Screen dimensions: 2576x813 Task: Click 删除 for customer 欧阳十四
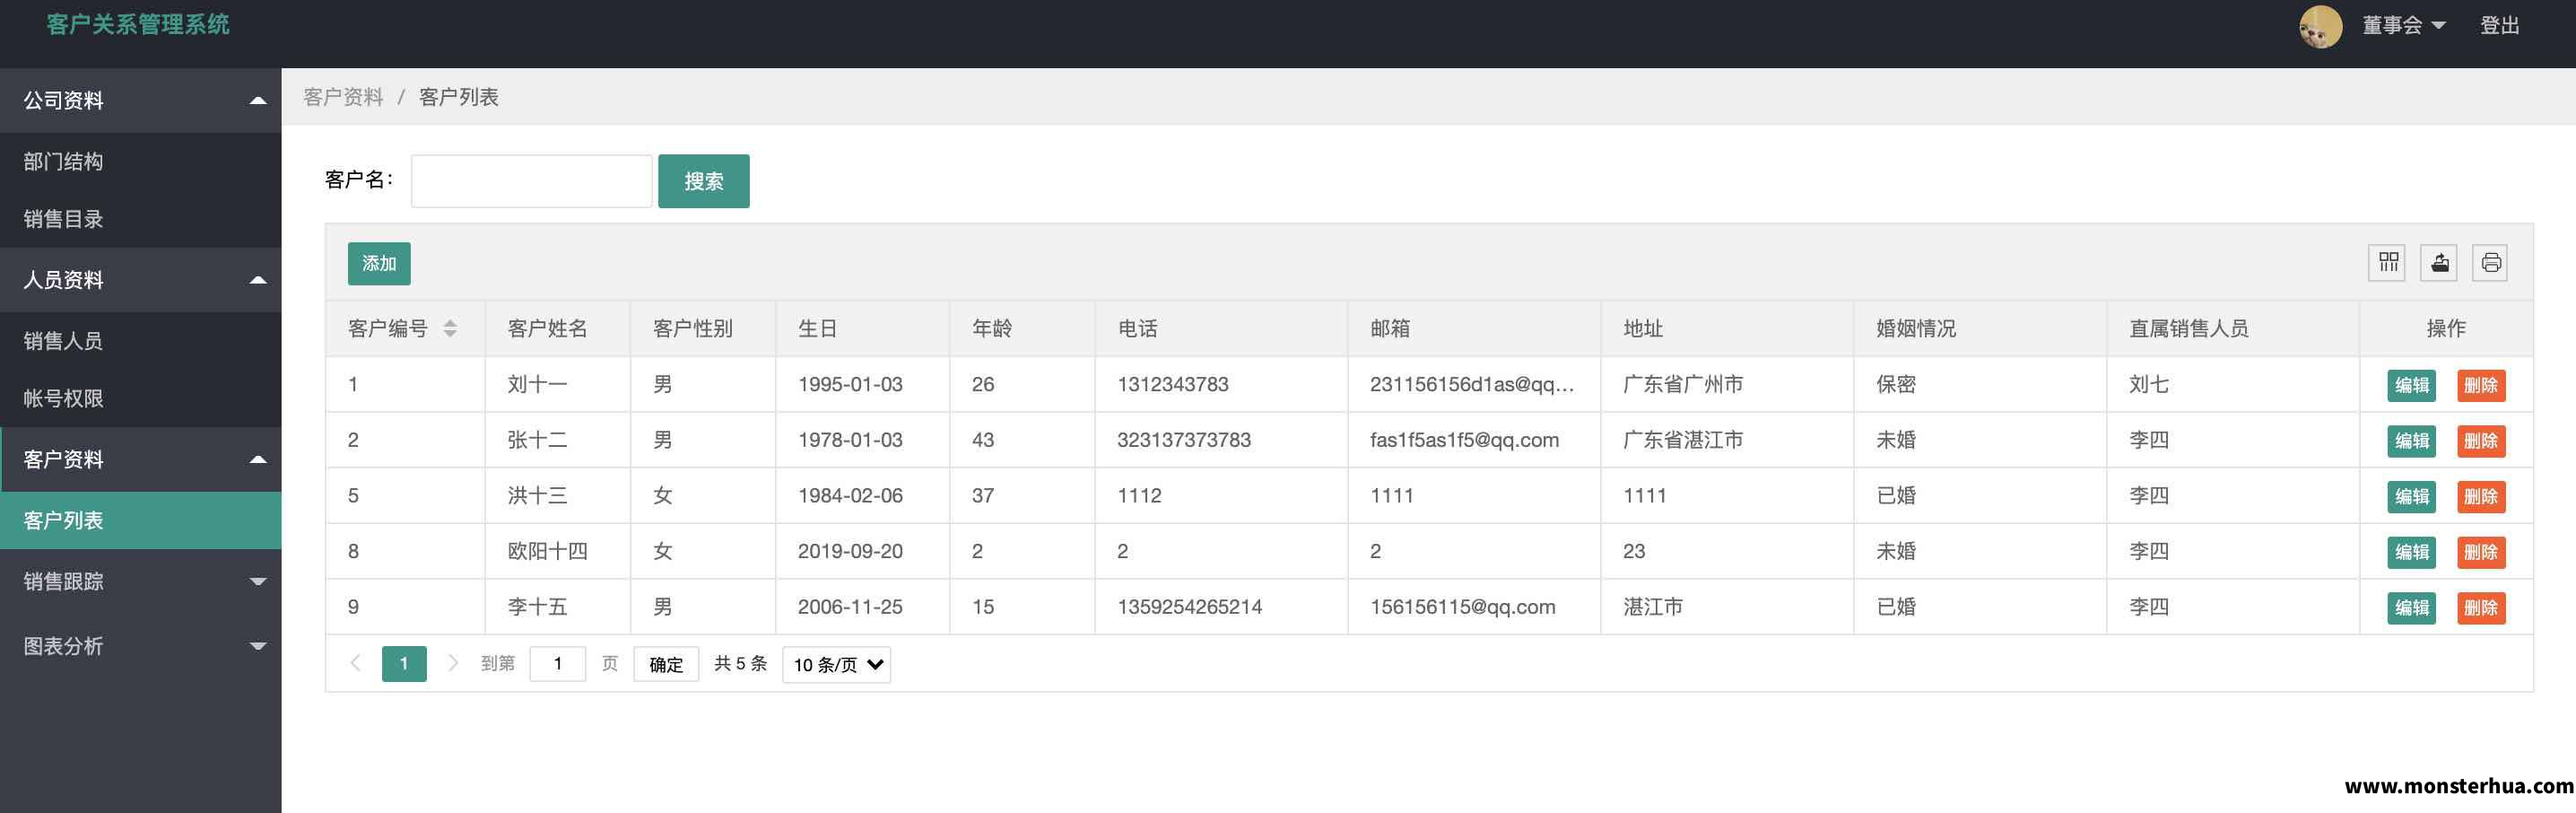(2481, 552)
